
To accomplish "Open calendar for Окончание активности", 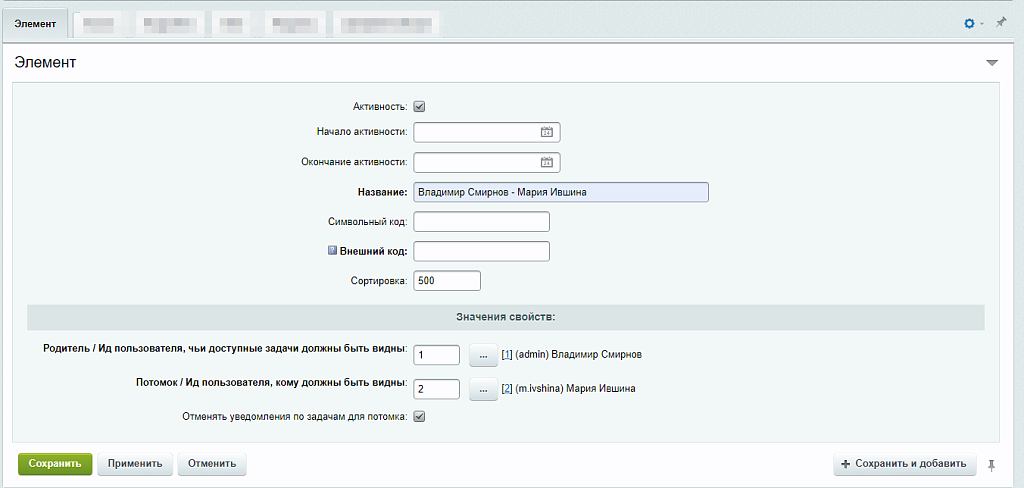I will coord(547,162).
